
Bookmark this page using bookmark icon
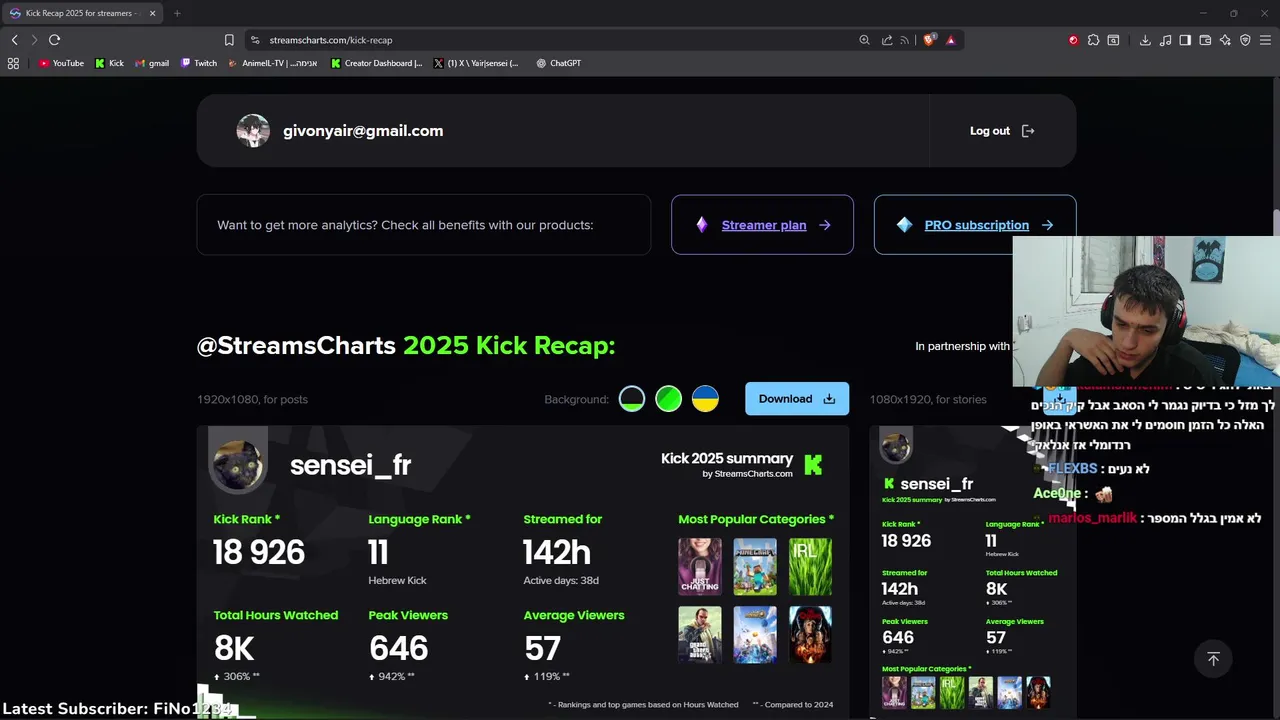[x=229, y=40]
